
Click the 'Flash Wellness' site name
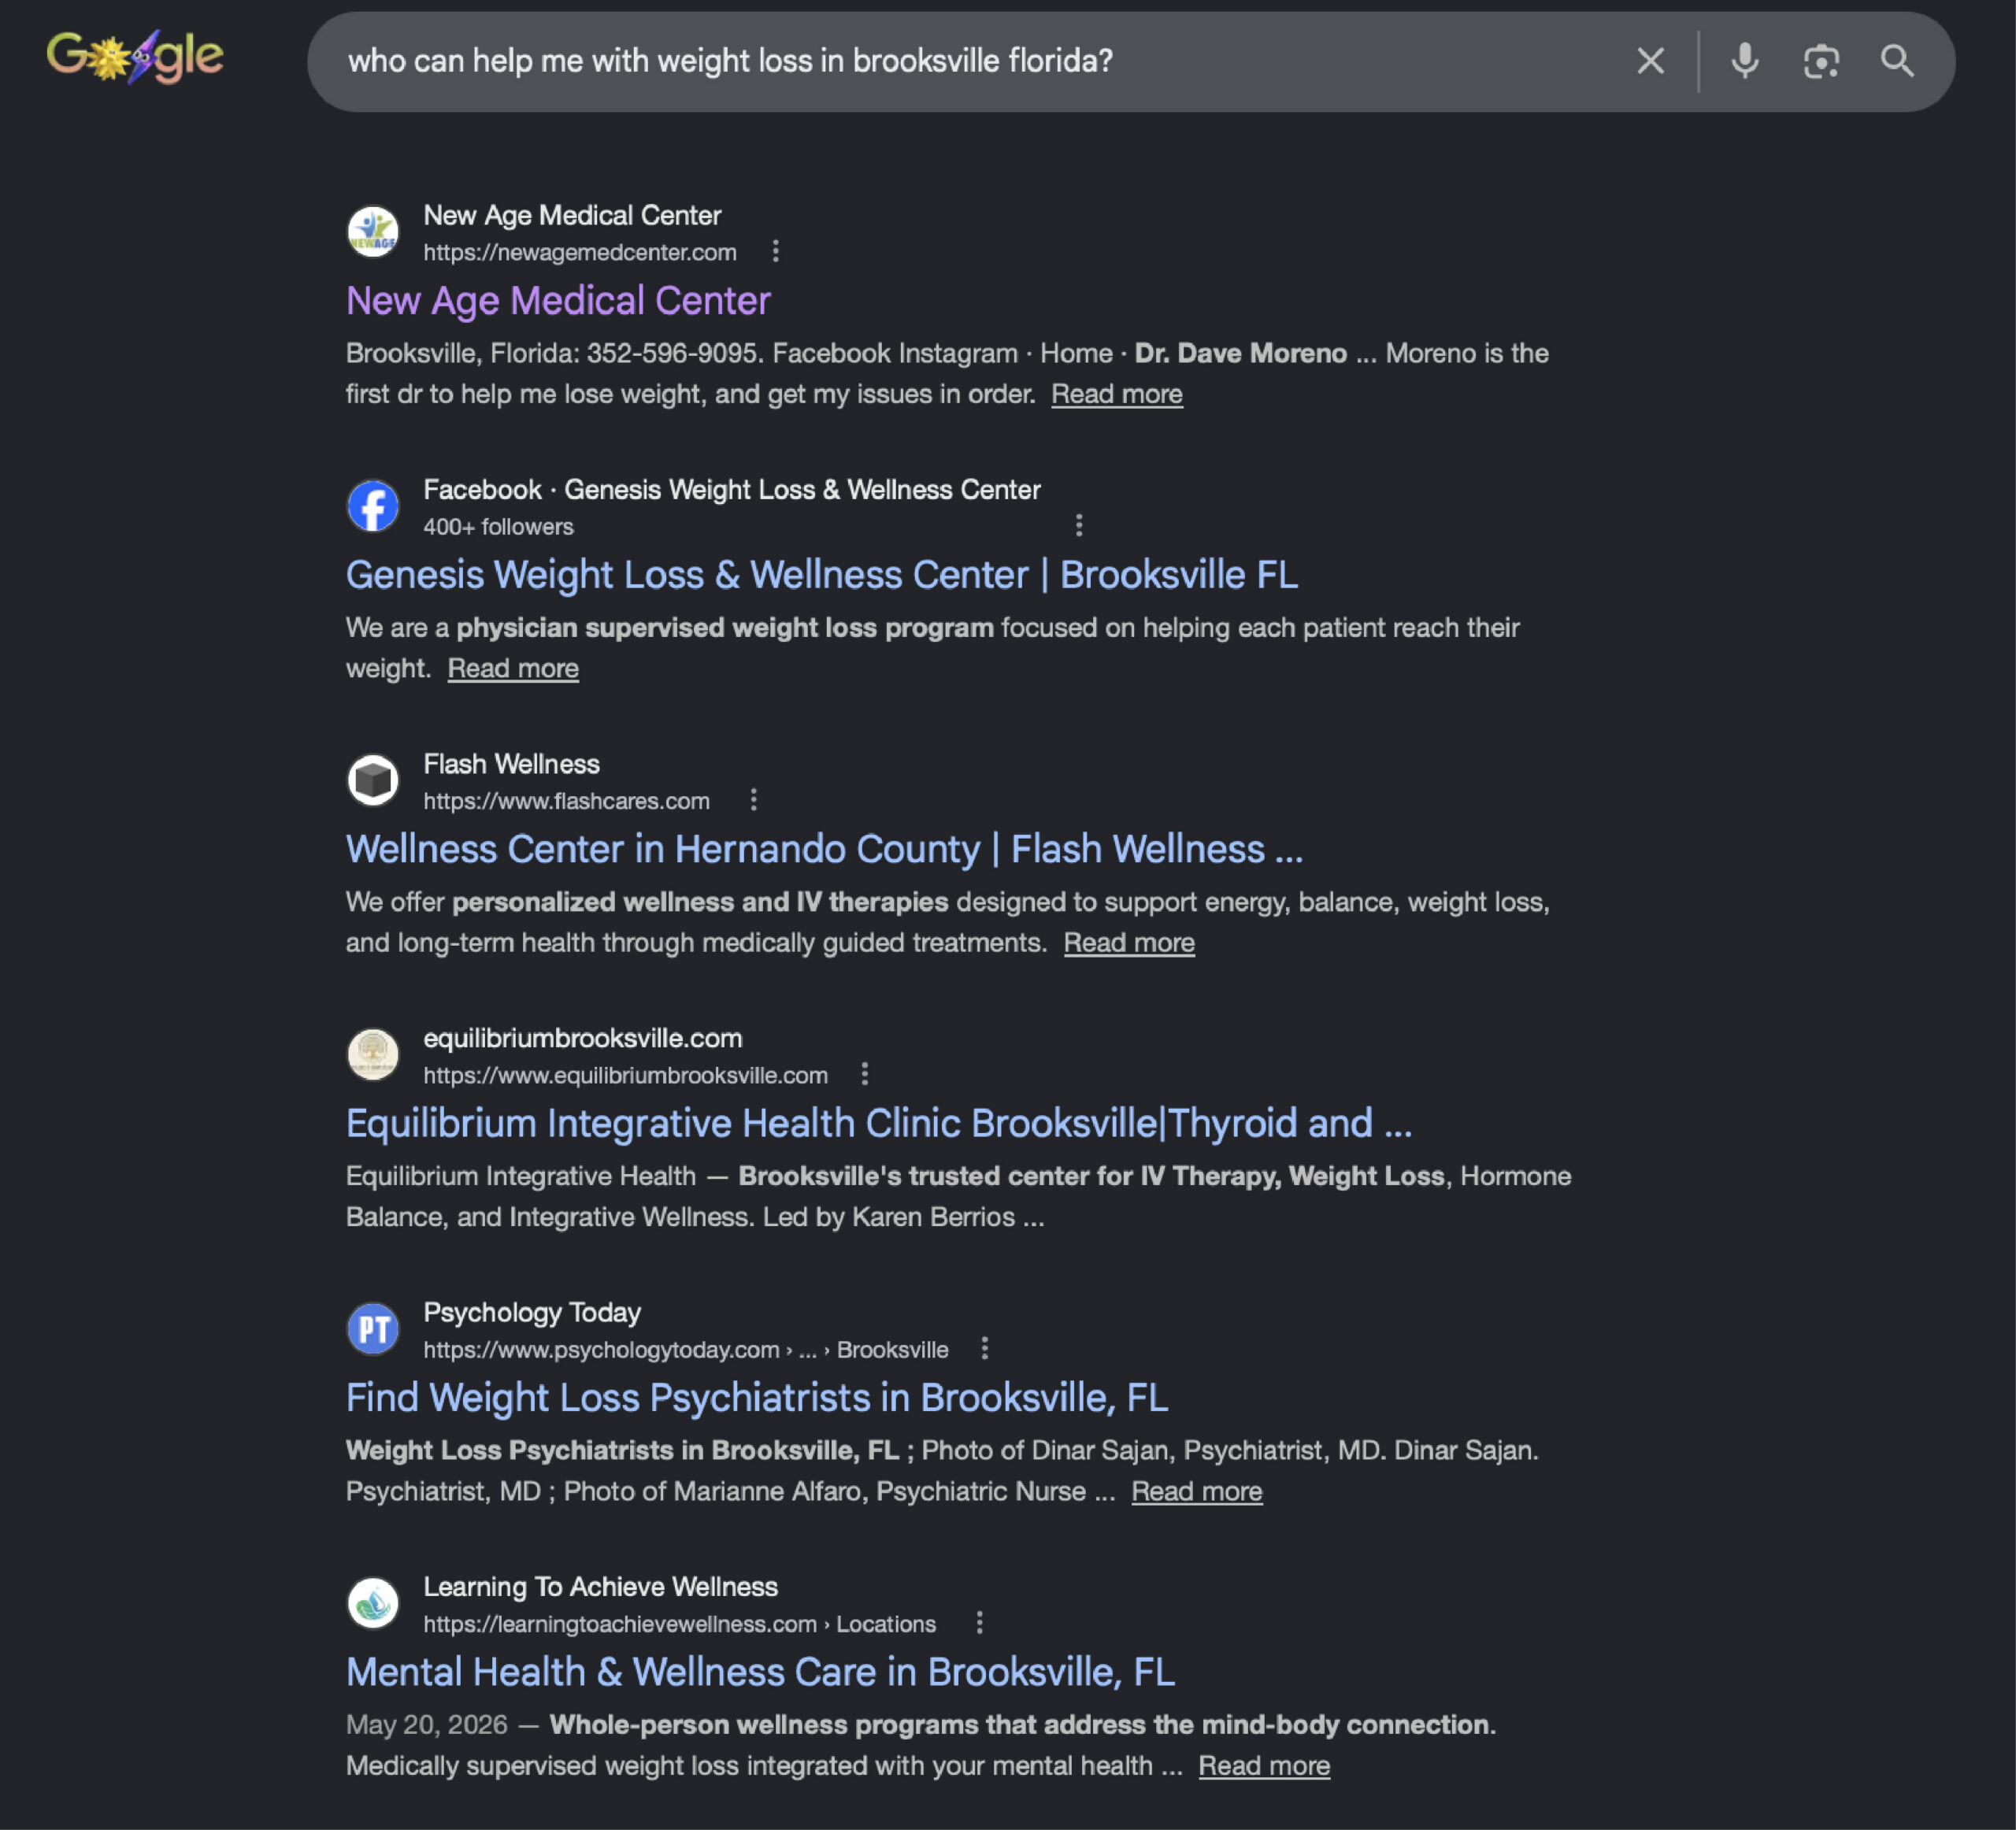pyautogui.click(x=511, y=764)
